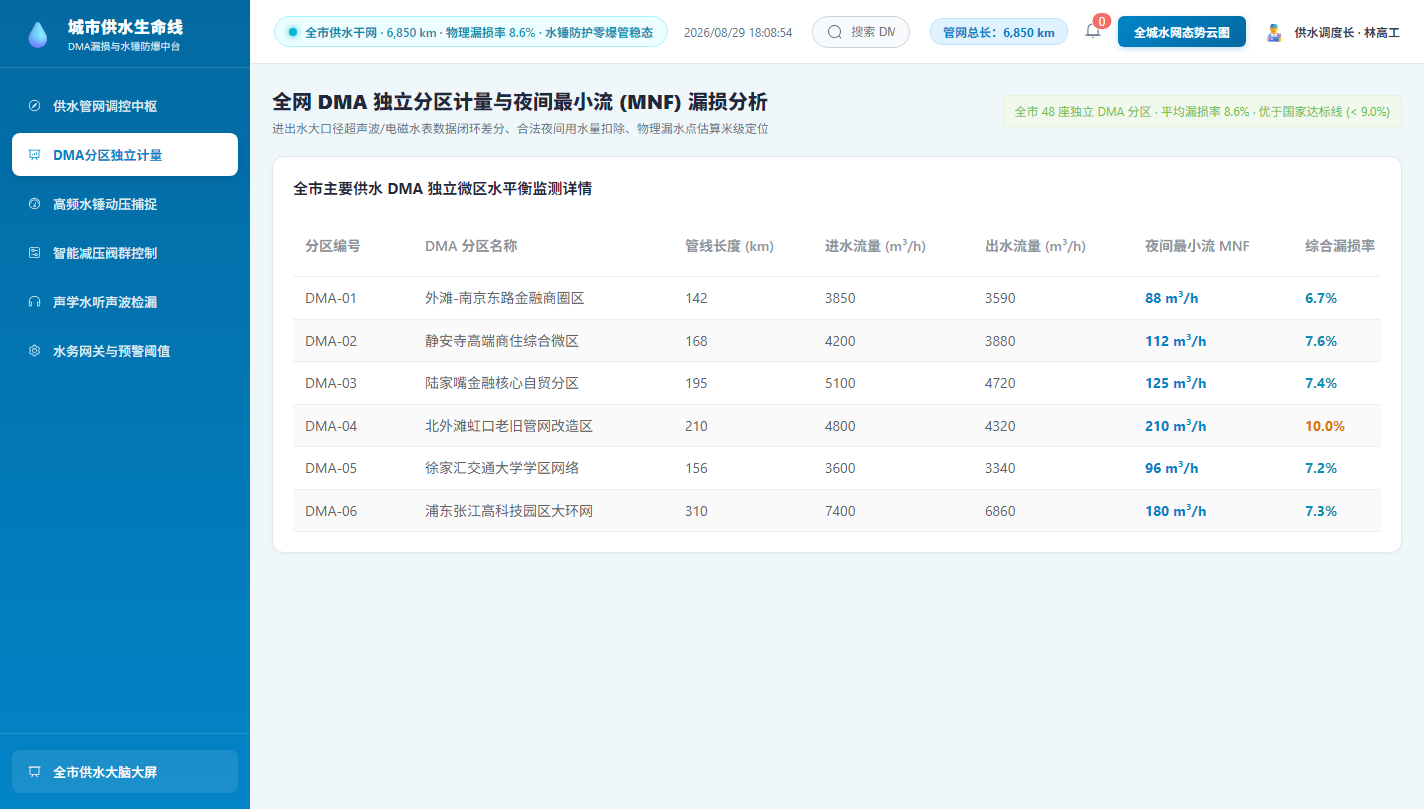1424x809 pixels.
Task: Click 静安寺高端商住综合微区 zone name
Action: (502, 341)
